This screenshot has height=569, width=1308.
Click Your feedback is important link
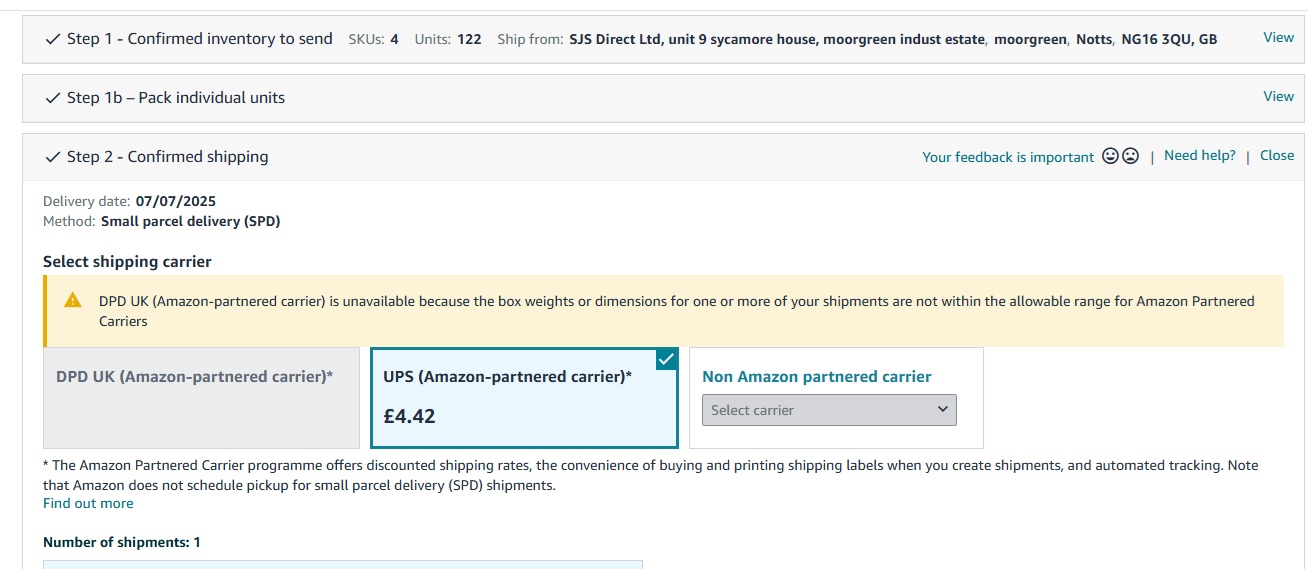[x=1008, y=157]
